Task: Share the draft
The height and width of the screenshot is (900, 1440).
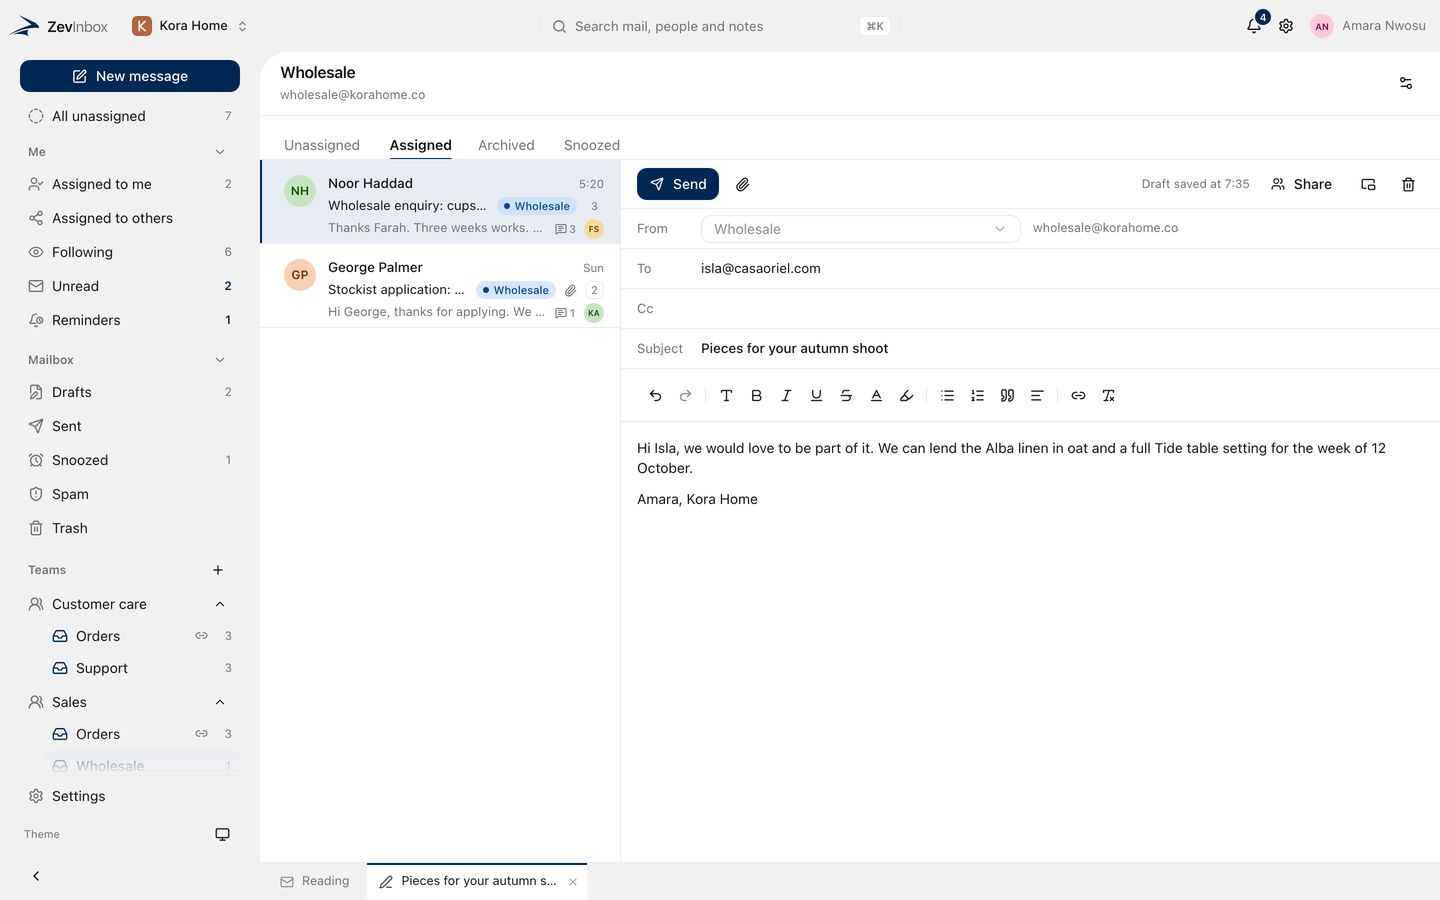Action: click(x=1301, y=184)
